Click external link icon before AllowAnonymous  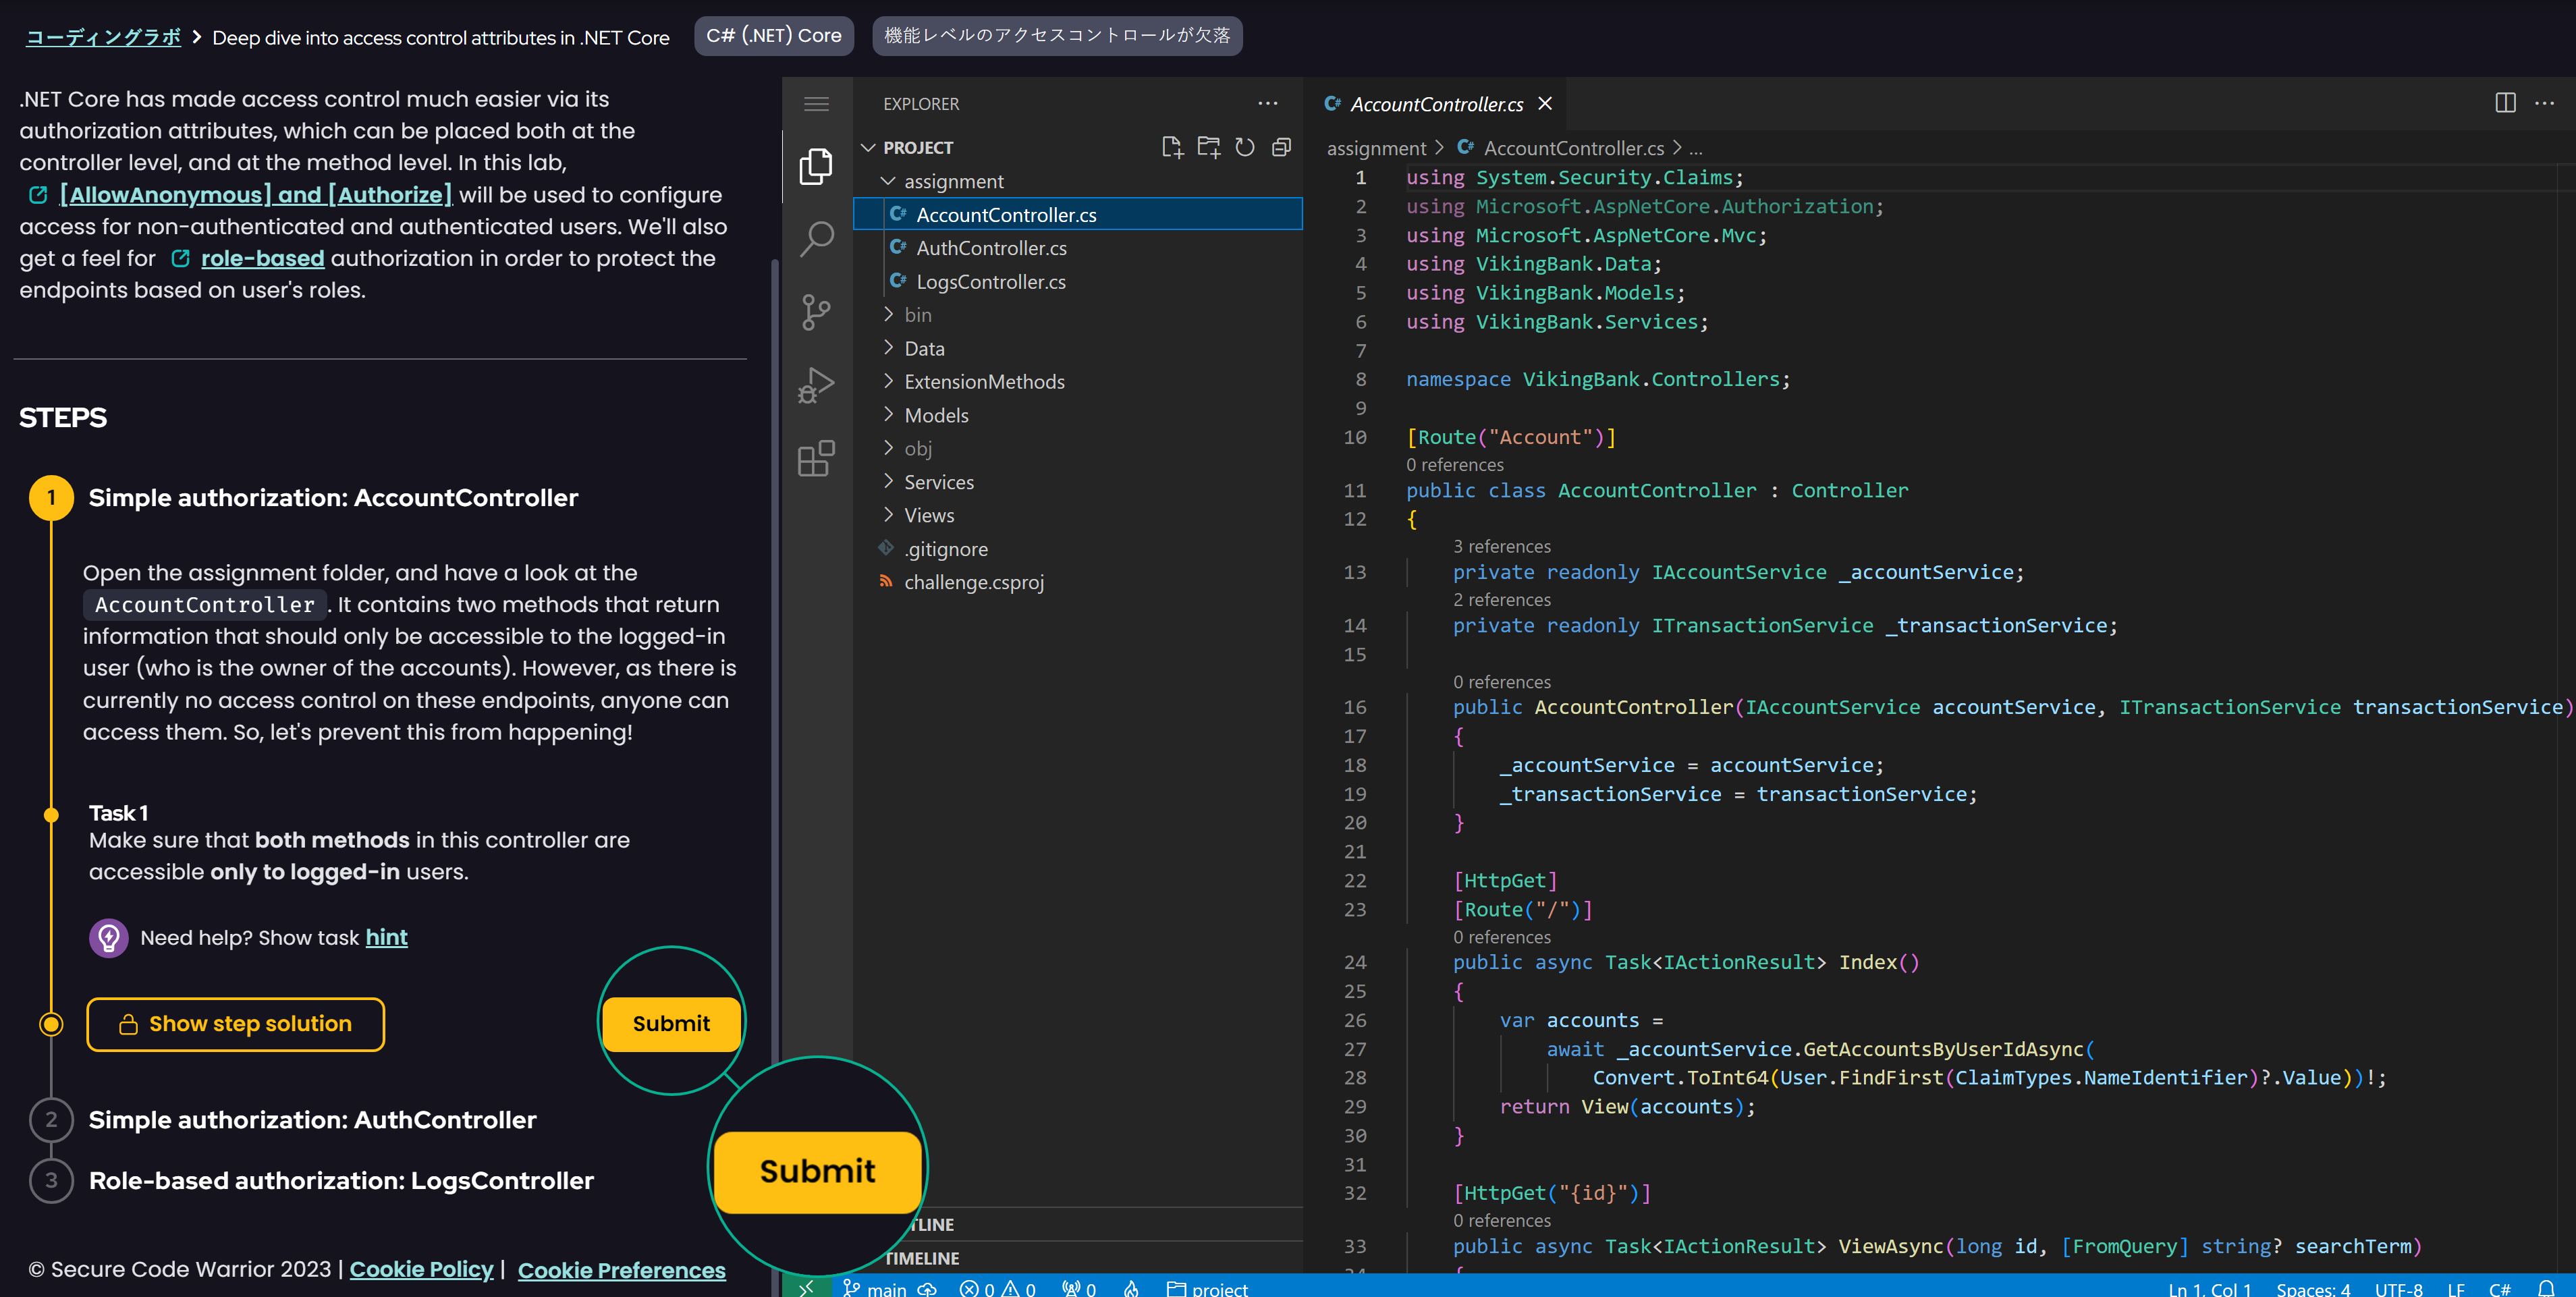(38, 195)
